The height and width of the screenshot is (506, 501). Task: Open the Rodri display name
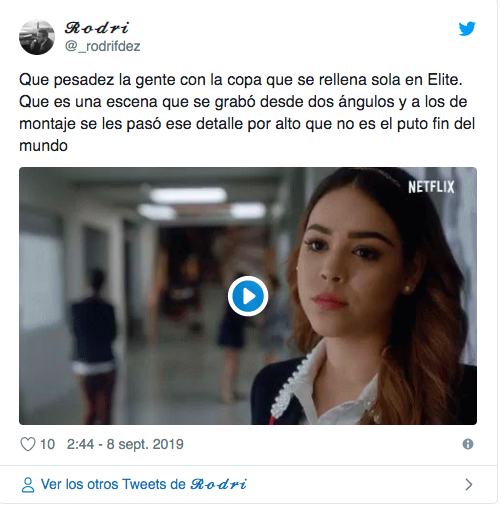pyautogui.click(x=97, y=28)
